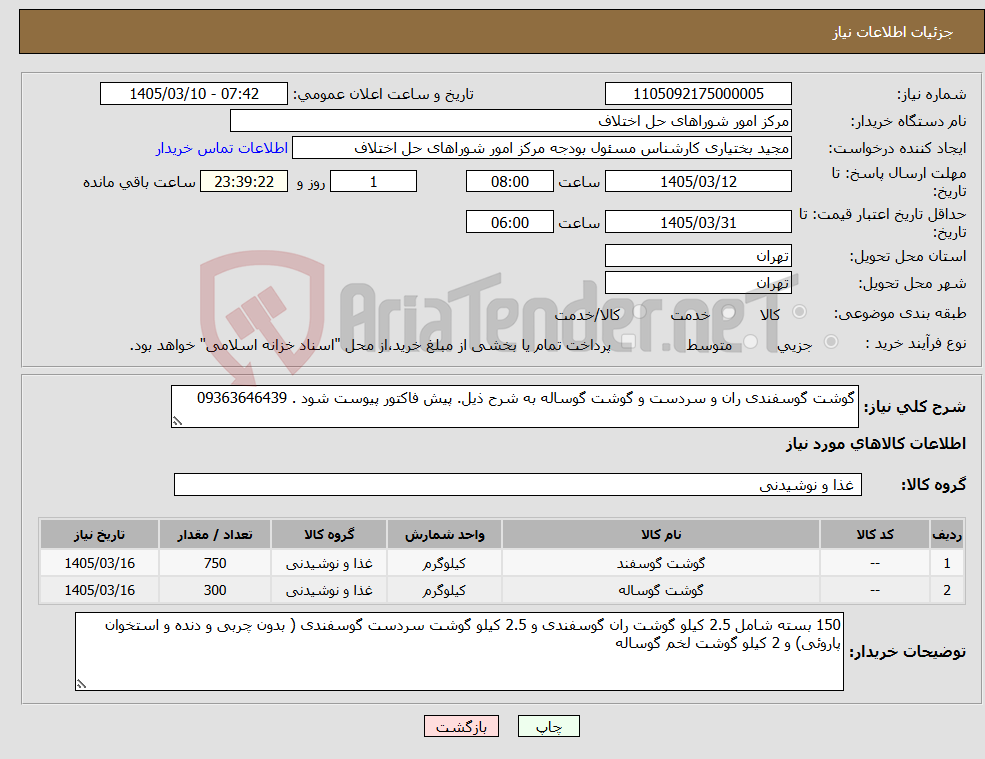Click the quantity cell 300
Image resolution: width=985 pixels, height=759 pixels.
coord(215,591)
